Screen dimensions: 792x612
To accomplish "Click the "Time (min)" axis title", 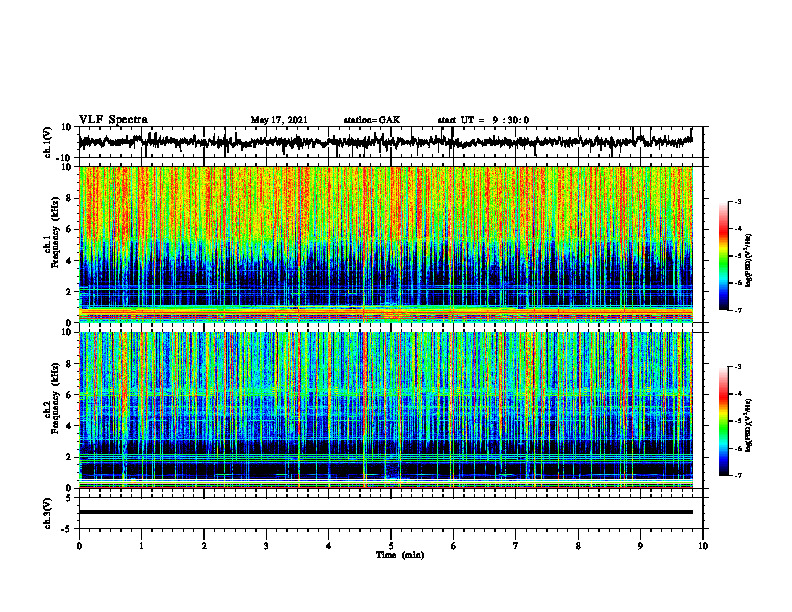I will [x=400, y=555].
